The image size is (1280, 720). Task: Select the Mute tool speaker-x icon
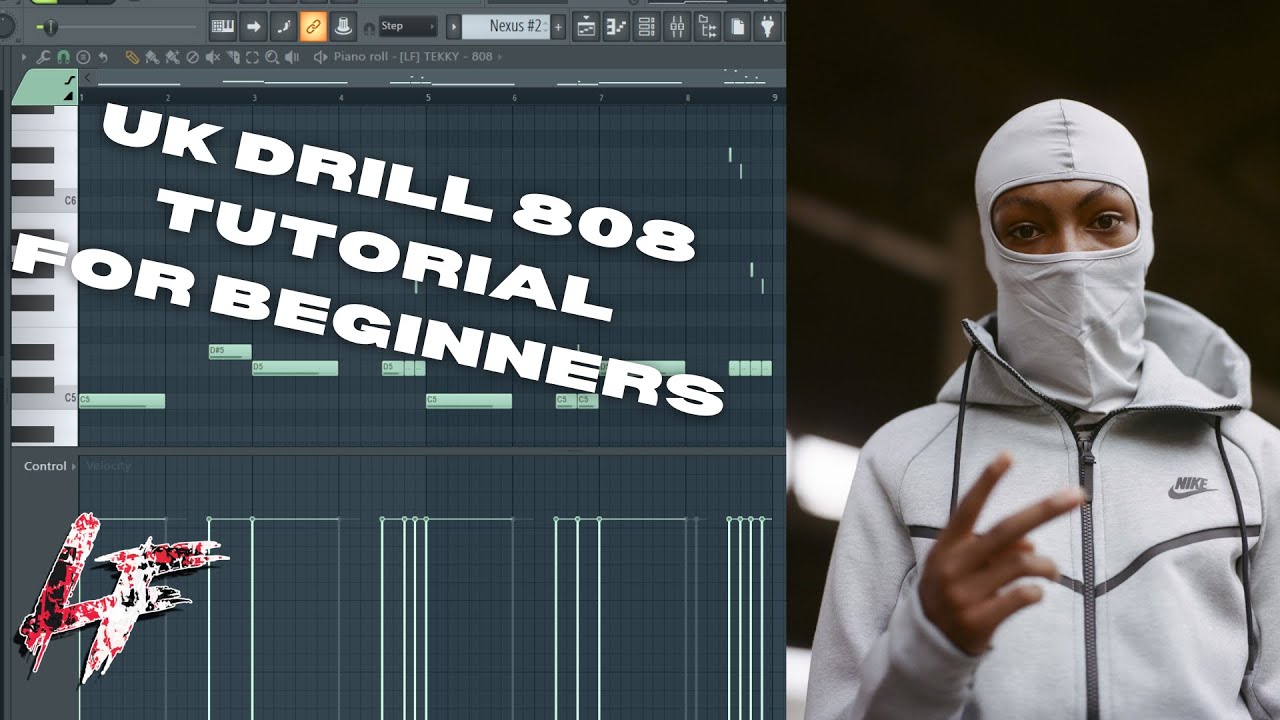tap(212, 57)
